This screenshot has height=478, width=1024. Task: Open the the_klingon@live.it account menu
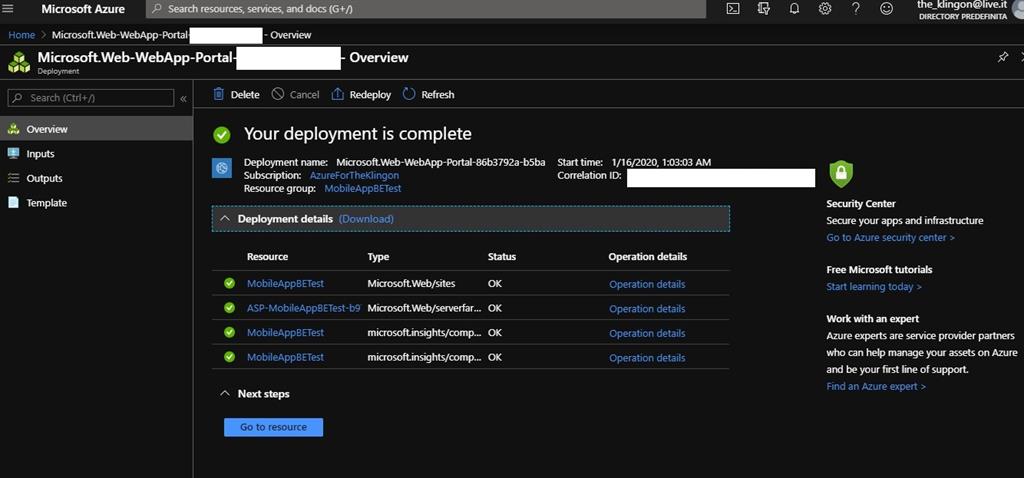click(961, 10)
